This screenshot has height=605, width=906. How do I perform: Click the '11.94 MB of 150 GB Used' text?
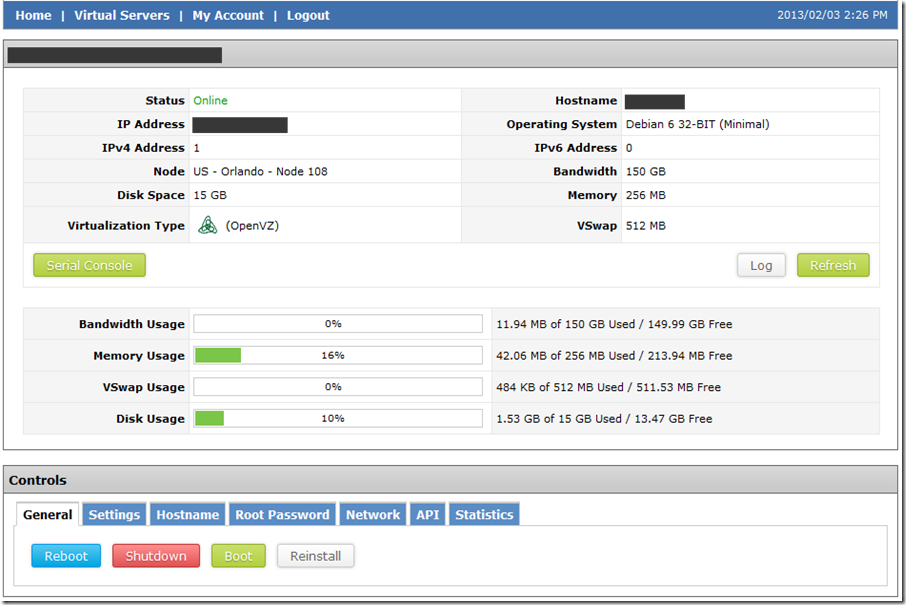pyautogui.click(x=566, y=324)
